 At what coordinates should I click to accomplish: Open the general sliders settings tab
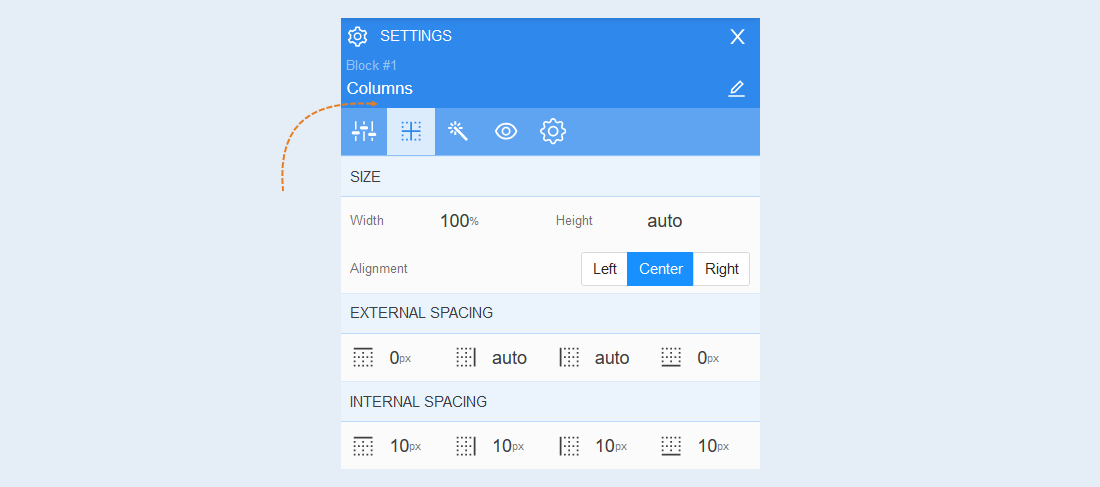[364, 131]
